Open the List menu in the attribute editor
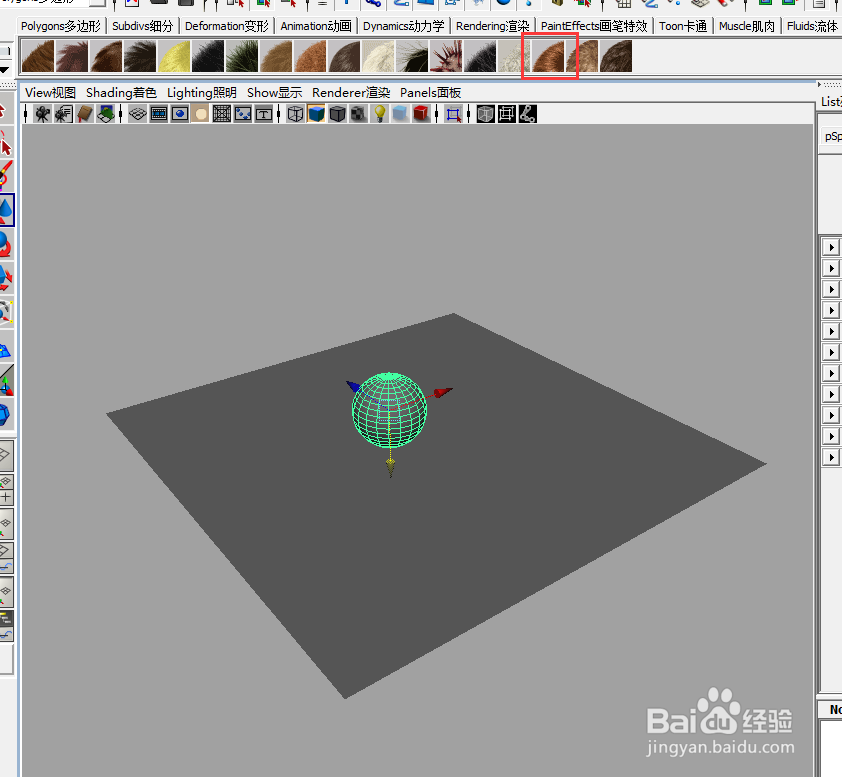842x777 pixels. 831,101
